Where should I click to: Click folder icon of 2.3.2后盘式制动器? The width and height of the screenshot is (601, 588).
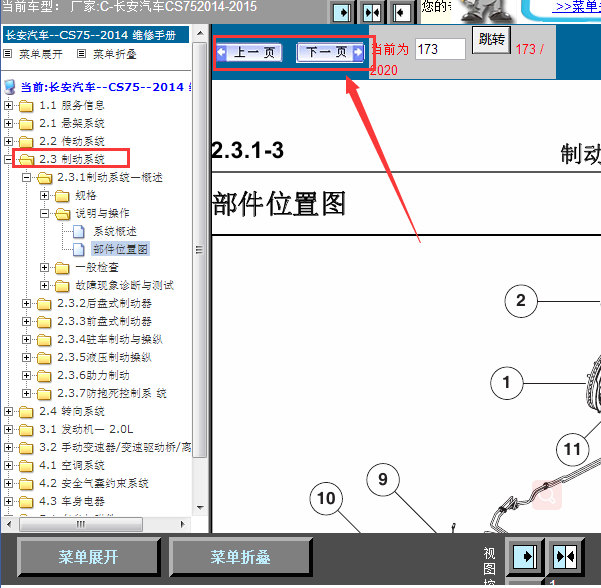pyautogui.click(x=44, y=304)
